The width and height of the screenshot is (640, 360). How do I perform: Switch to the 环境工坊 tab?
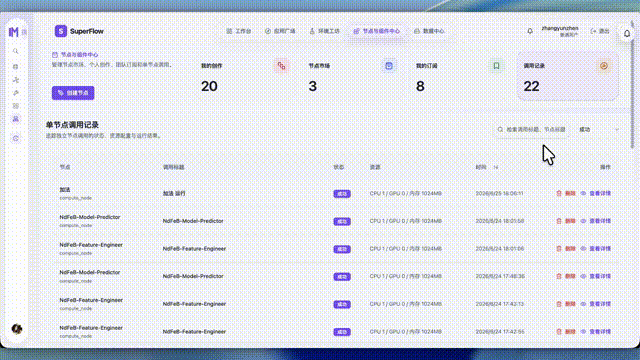[324, 31]
